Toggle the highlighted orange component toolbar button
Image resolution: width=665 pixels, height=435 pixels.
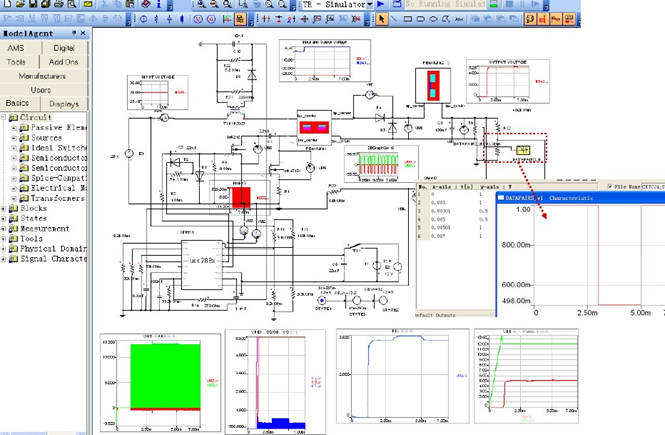240,19
